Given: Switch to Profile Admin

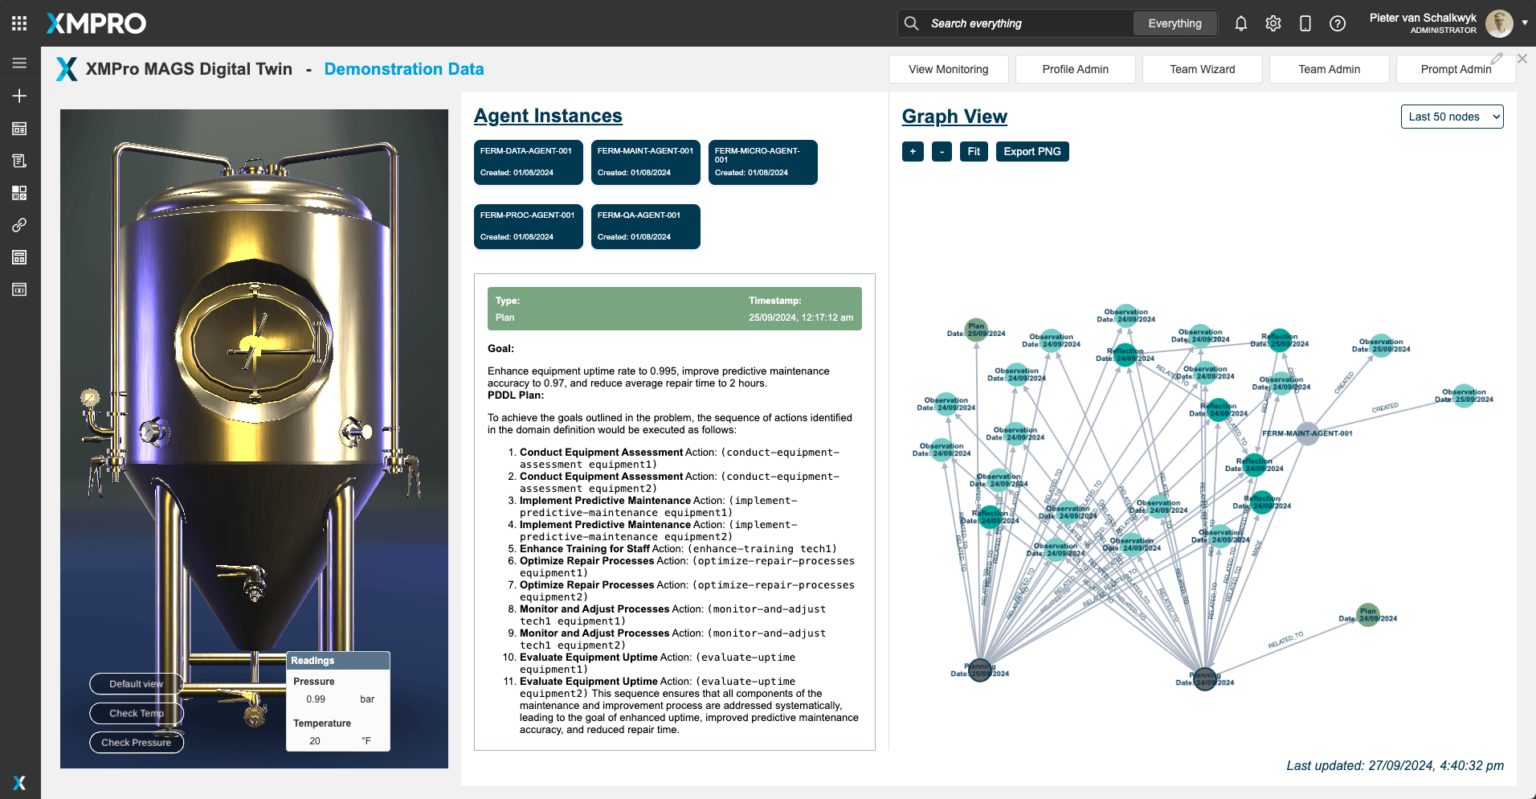Looking at the screenshot, I should (x=1075, y=69).
